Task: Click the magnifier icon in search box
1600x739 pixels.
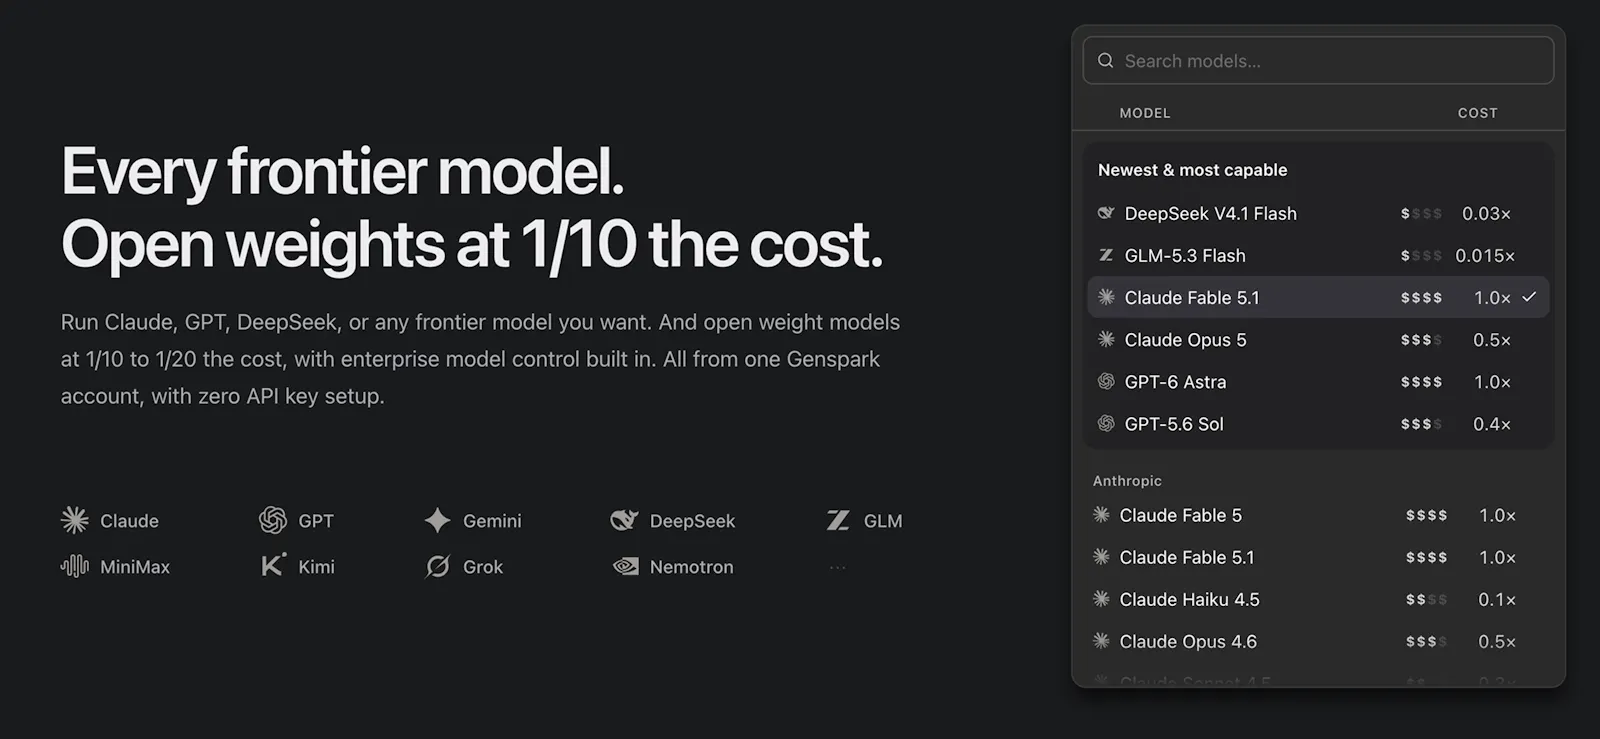Action: pos(1105,60)
